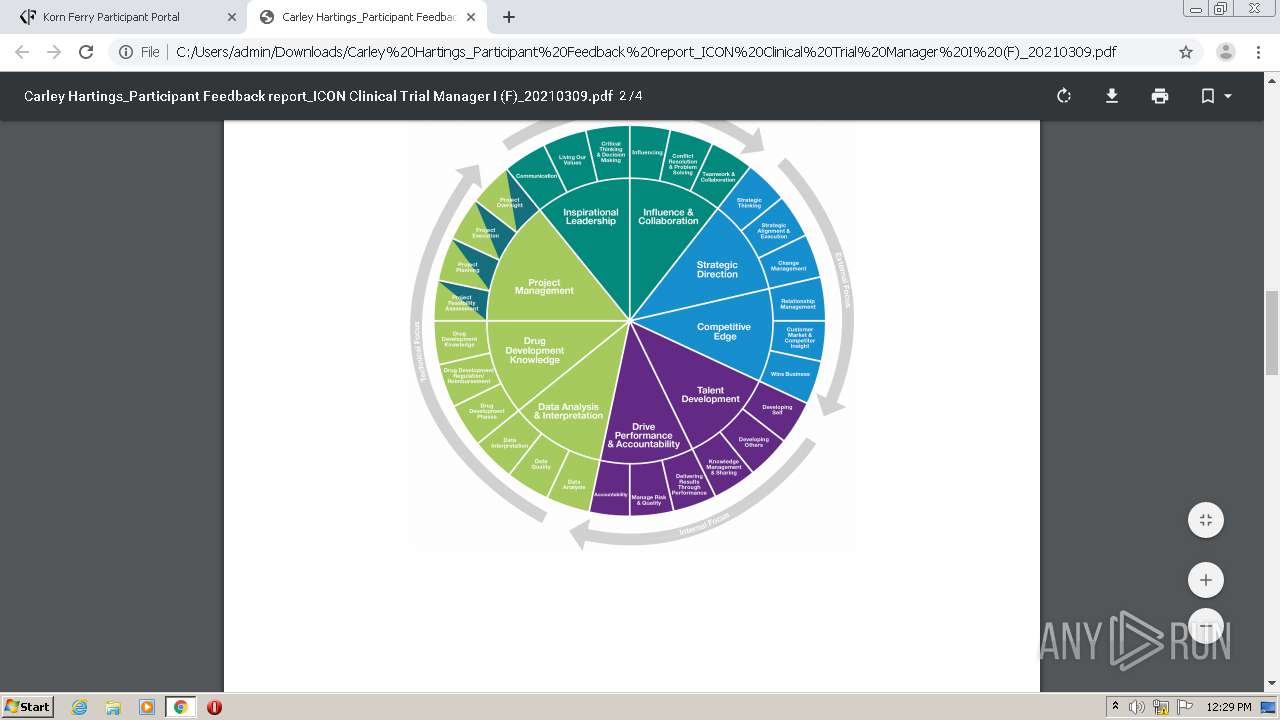Click the Relationship Management segment
Screen dimensions: 1280x720
click(798, 304)
